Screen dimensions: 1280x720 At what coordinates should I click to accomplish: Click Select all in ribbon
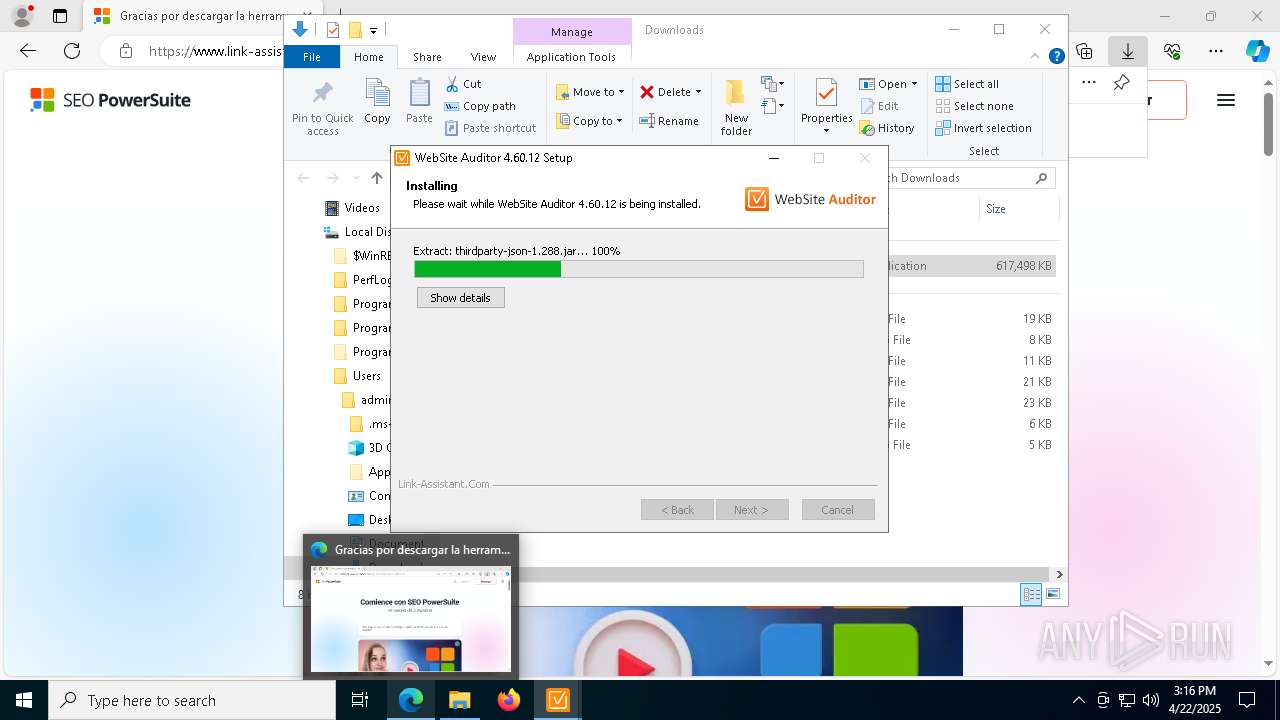pos(967,84)
